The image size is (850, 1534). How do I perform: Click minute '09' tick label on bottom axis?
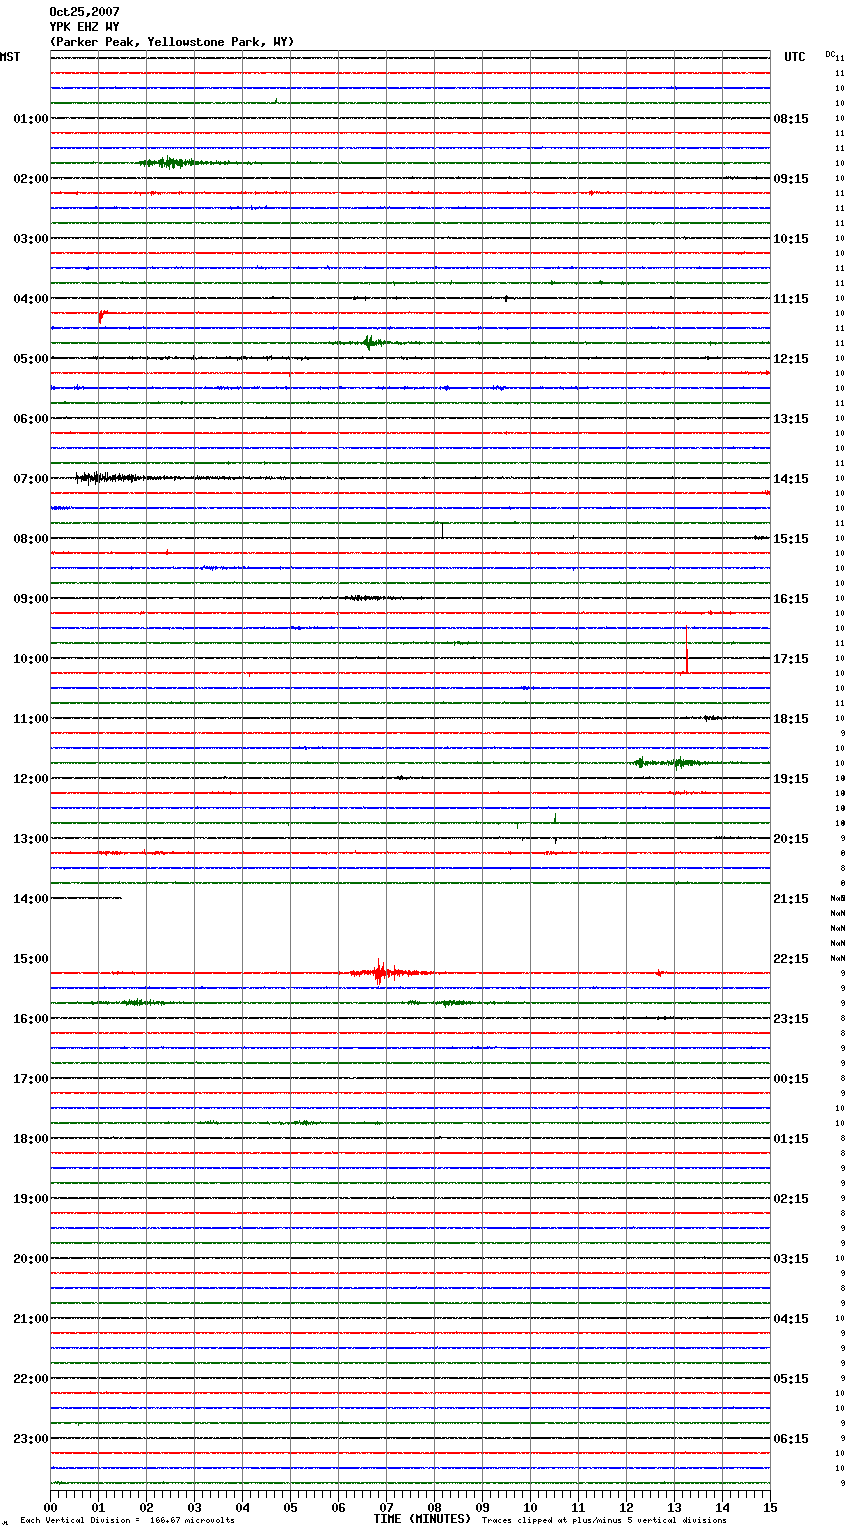pos(482,1507)
